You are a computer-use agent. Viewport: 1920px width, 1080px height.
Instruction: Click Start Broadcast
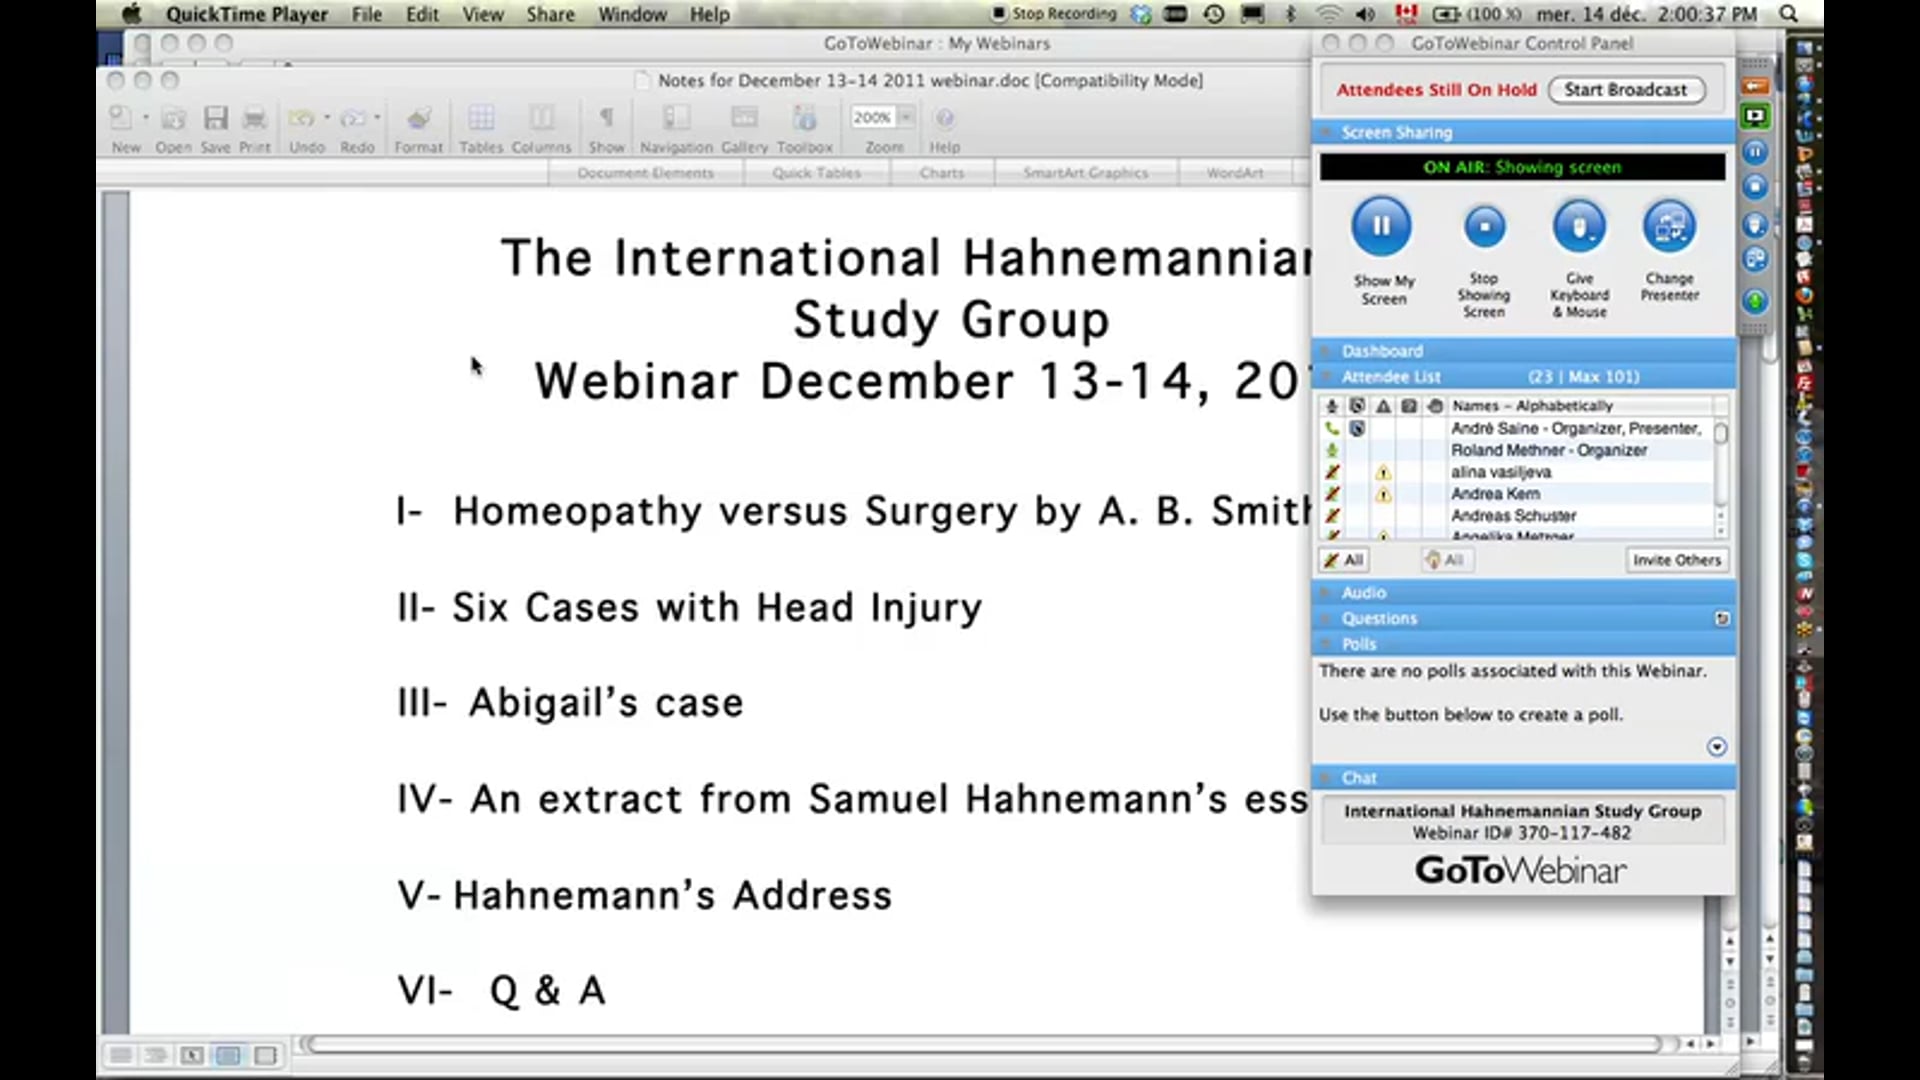(x=1627, y=89)
